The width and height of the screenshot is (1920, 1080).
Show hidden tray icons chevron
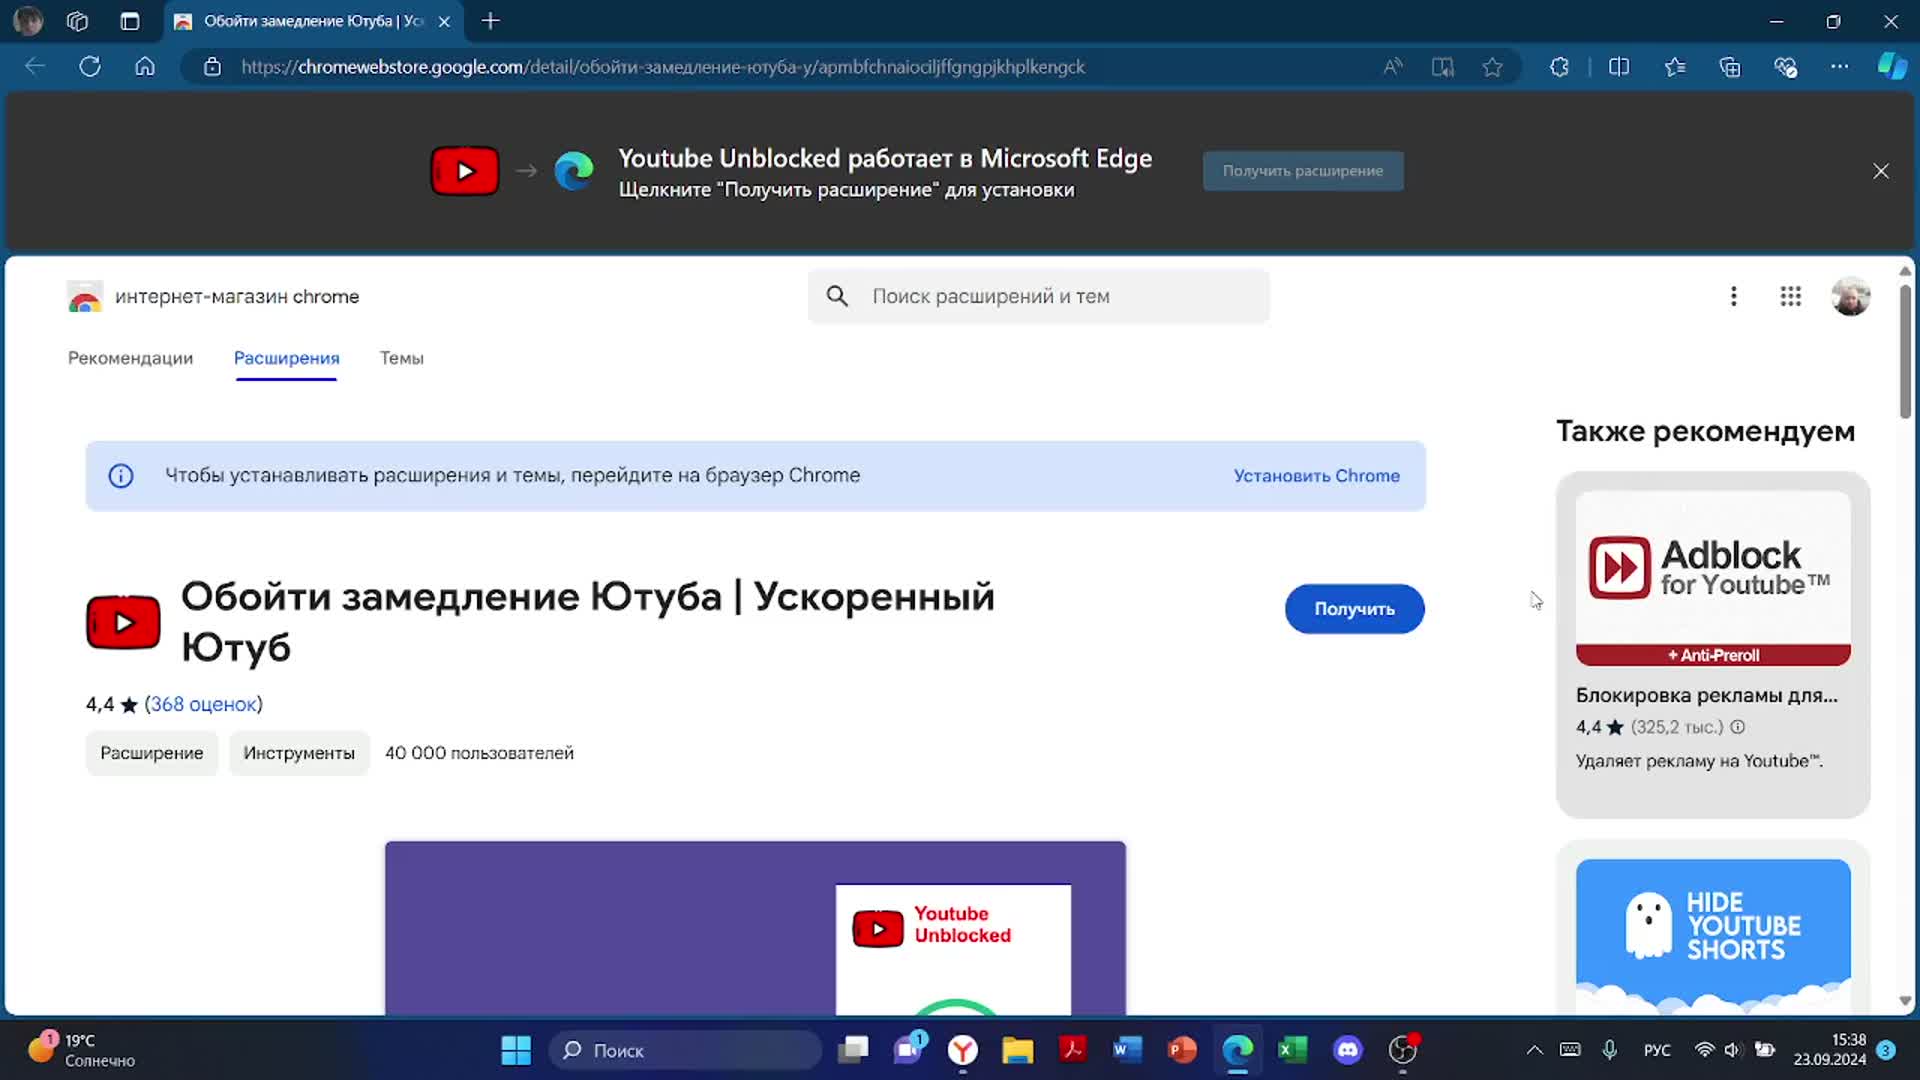coord(1534,1050)
